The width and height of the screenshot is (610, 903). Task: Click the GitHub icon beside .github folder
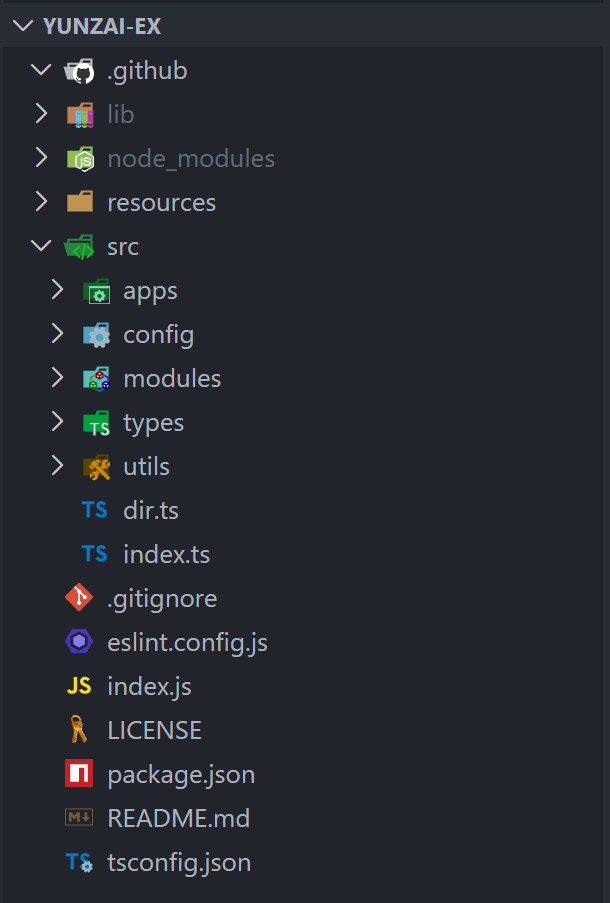pos(79,70)
